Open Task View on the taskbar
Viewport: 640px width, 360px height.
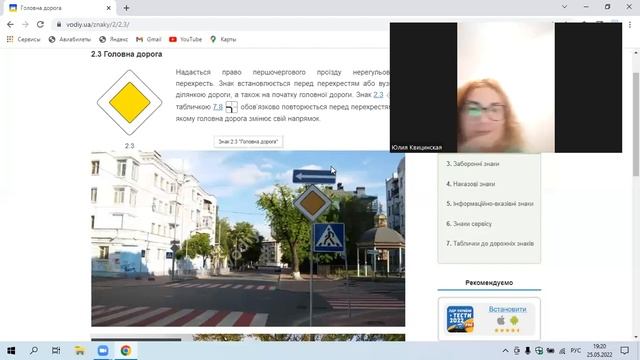pyautogui.click(x=56, y=351)
